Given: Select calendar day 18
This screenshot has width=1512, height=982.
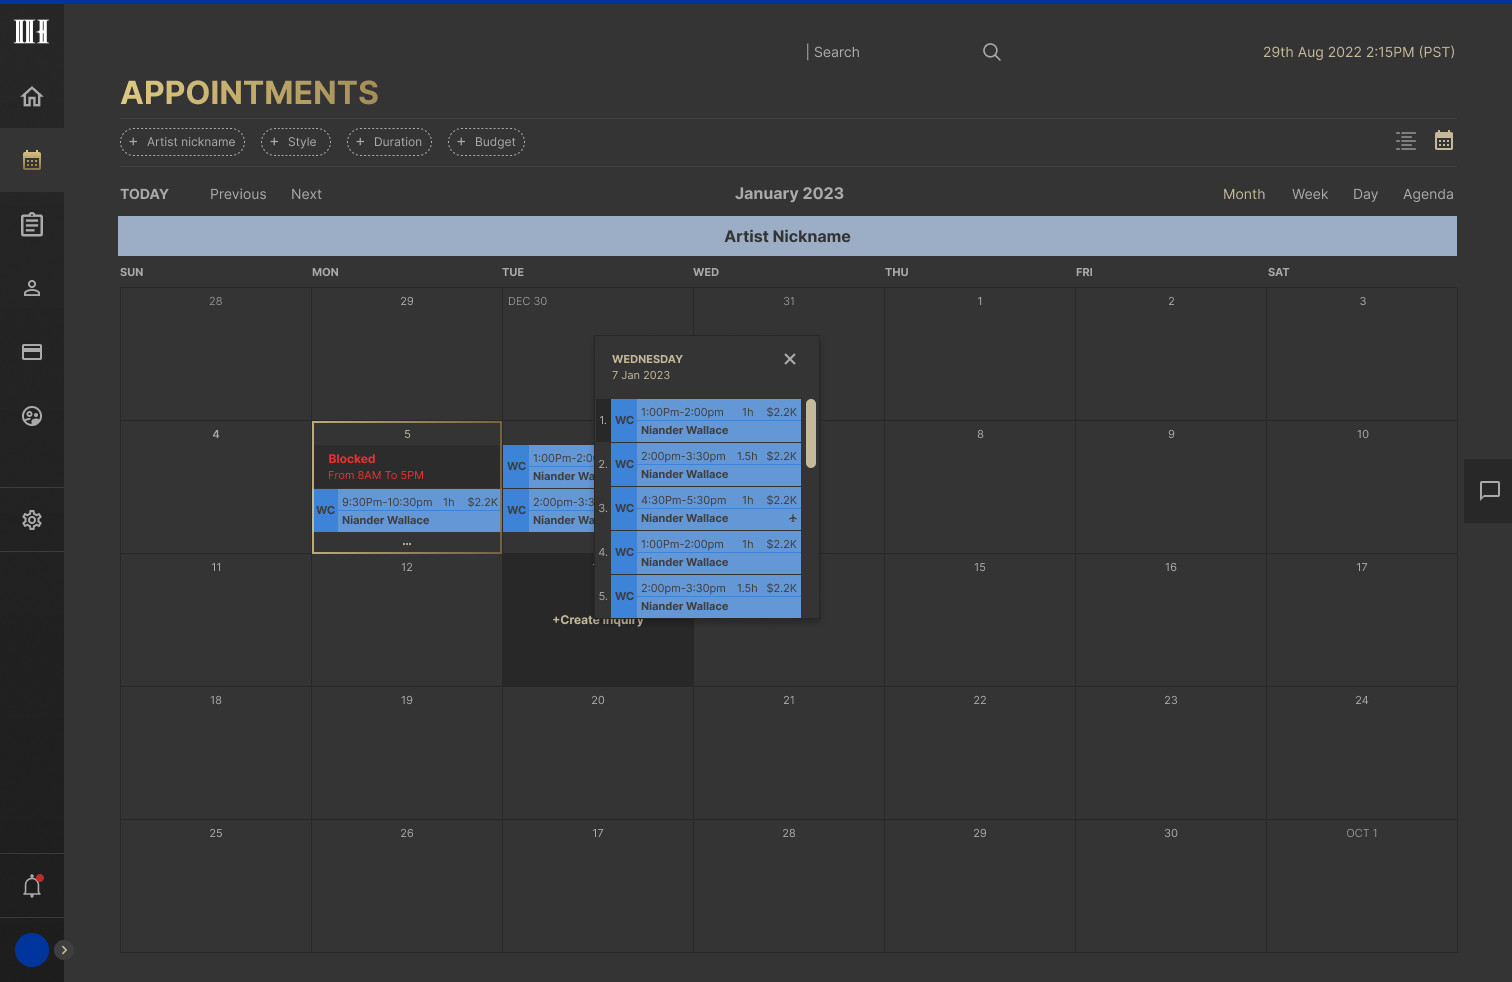Looking at the screenshot, I should (216, 753).
